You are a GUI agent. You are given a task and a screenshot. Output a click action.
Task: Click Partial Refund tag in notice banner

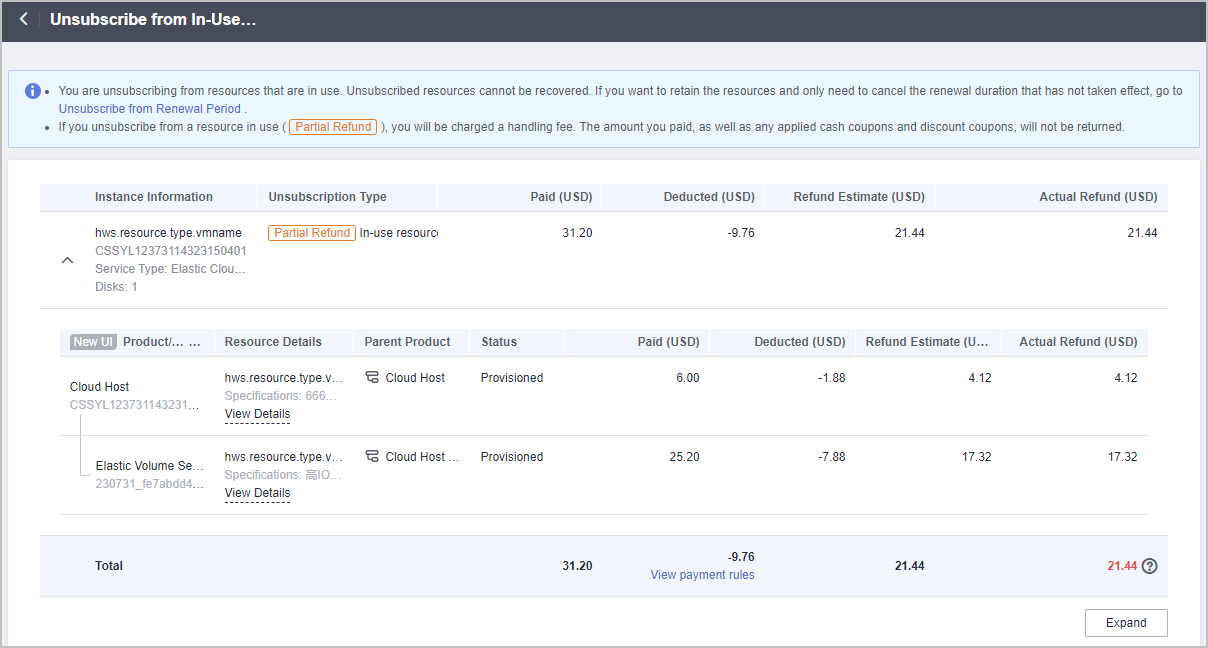point(333,127)
